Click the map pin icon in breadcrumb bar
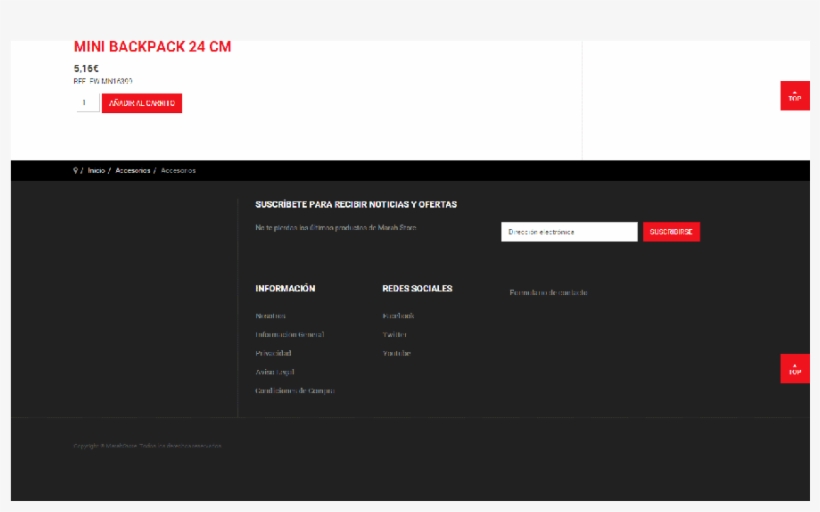820x512 pixels. click(75, 171)
